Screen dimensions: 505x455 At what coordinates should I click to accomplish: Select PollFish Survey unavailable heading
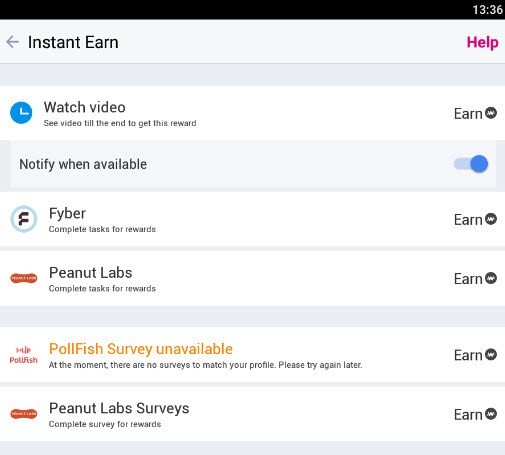coord(141,349)
